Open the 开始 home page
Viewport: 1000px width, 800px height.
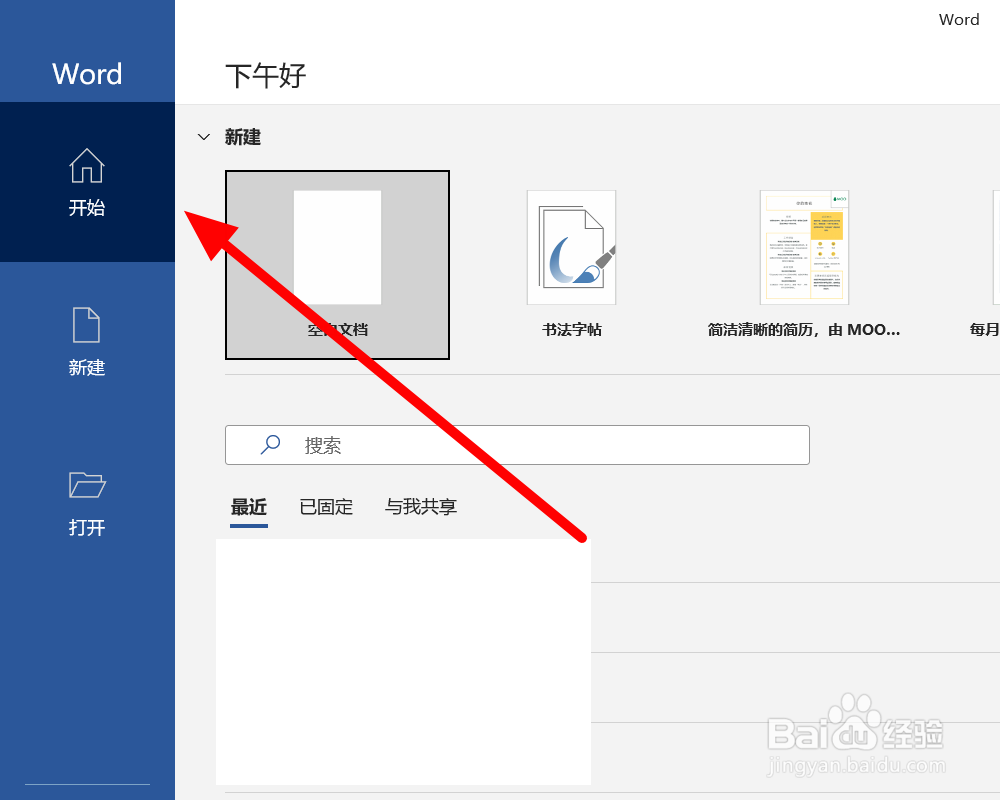pyautogui.click(x=87, y=182)
